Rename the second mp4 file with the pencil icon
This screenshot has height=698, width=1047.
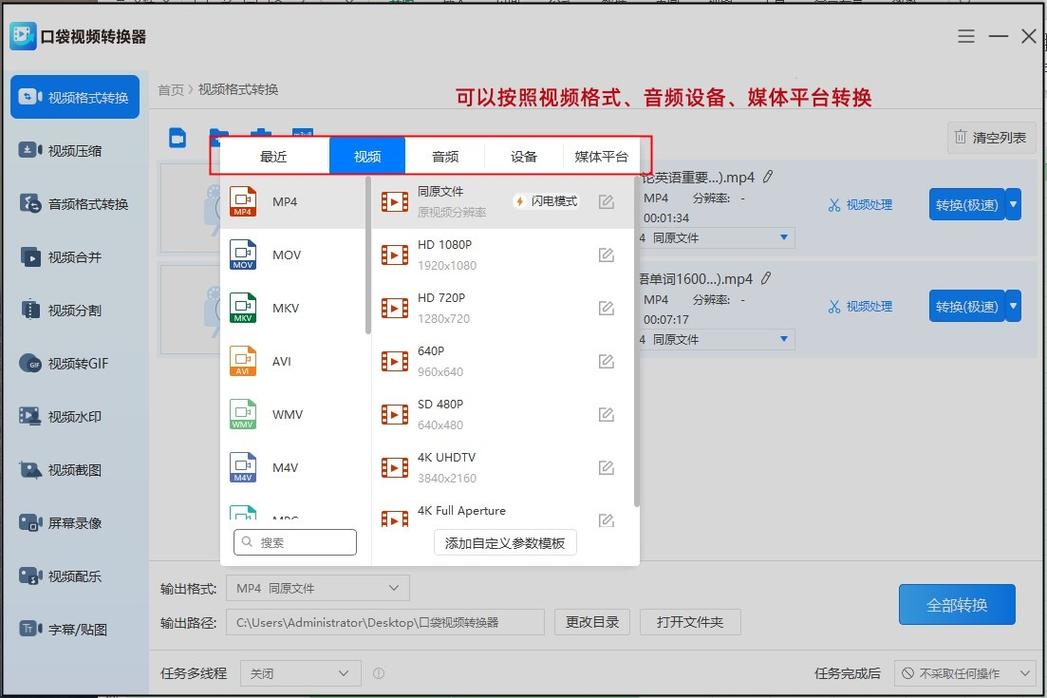[767, 278]
